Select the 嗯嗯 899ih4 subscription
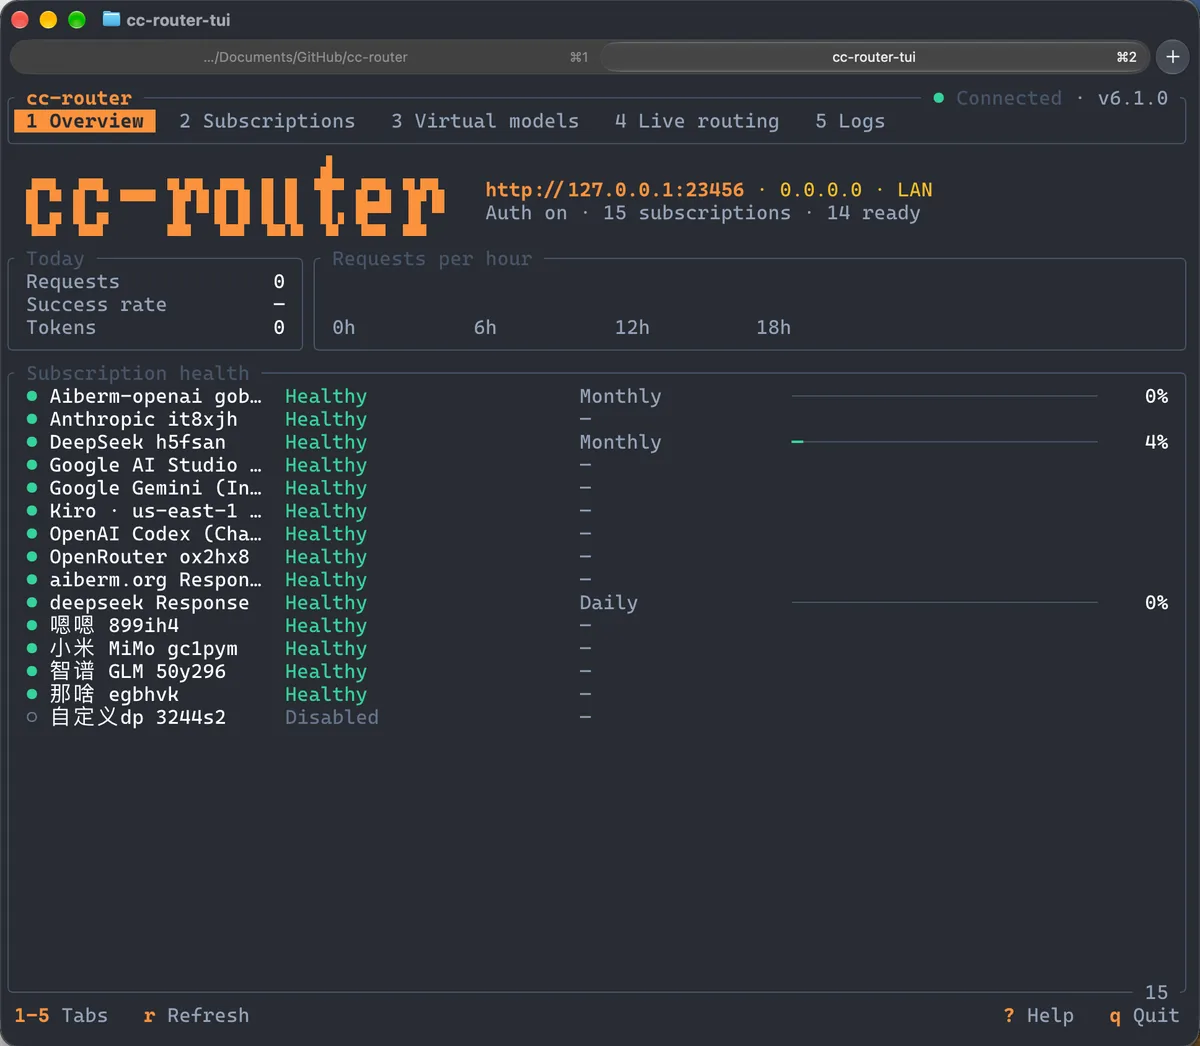 tap(597, 626)
